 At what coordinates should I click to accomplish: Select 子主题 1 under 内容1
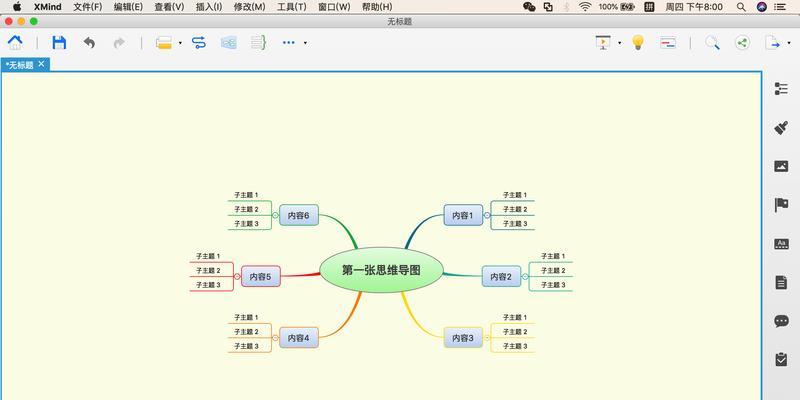515,195
